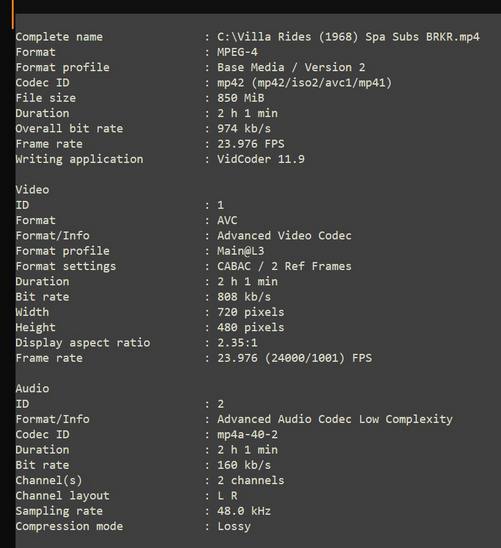Screen dimensions: 501x548
Task: Select the Advanced Video Codec text
Action: [x=284, y=236]
